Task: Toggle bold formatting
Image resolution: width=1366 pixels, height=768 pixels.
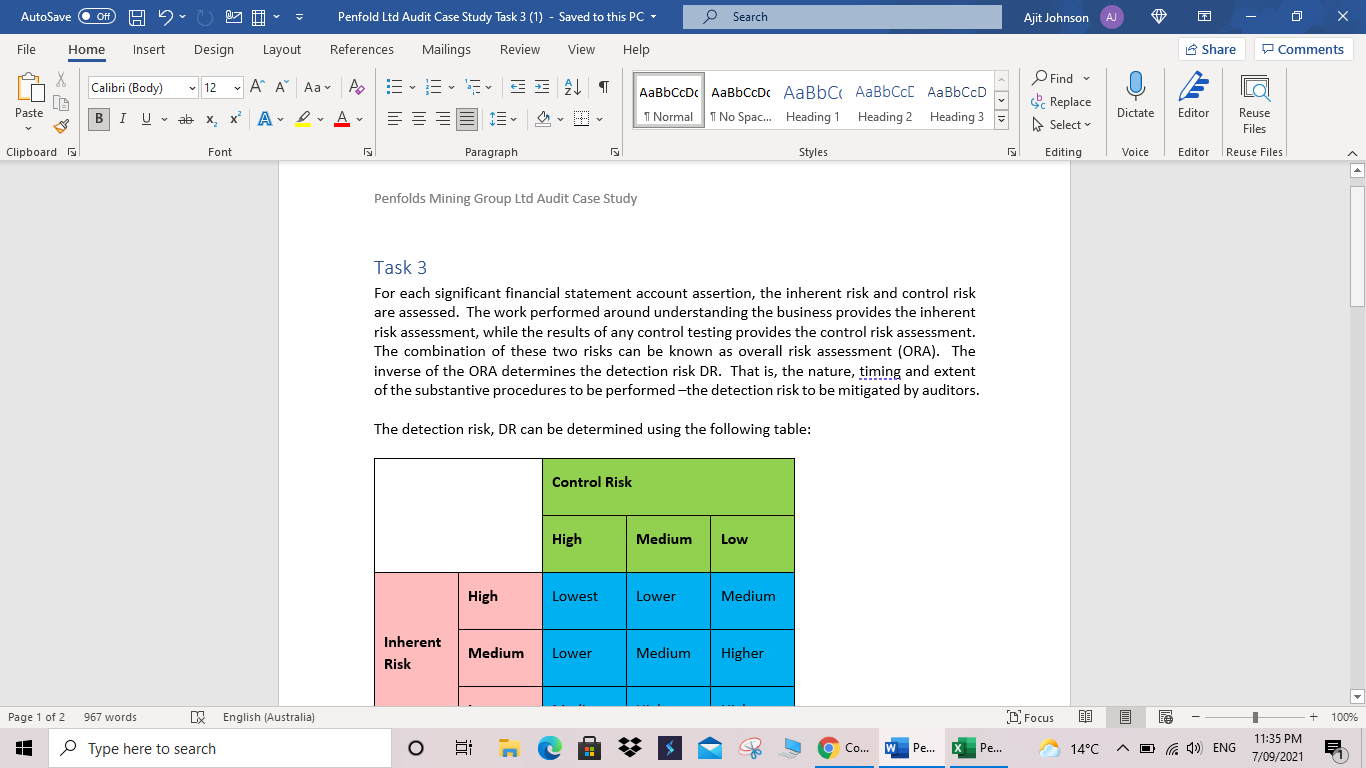Action: [x=98, y=119]
